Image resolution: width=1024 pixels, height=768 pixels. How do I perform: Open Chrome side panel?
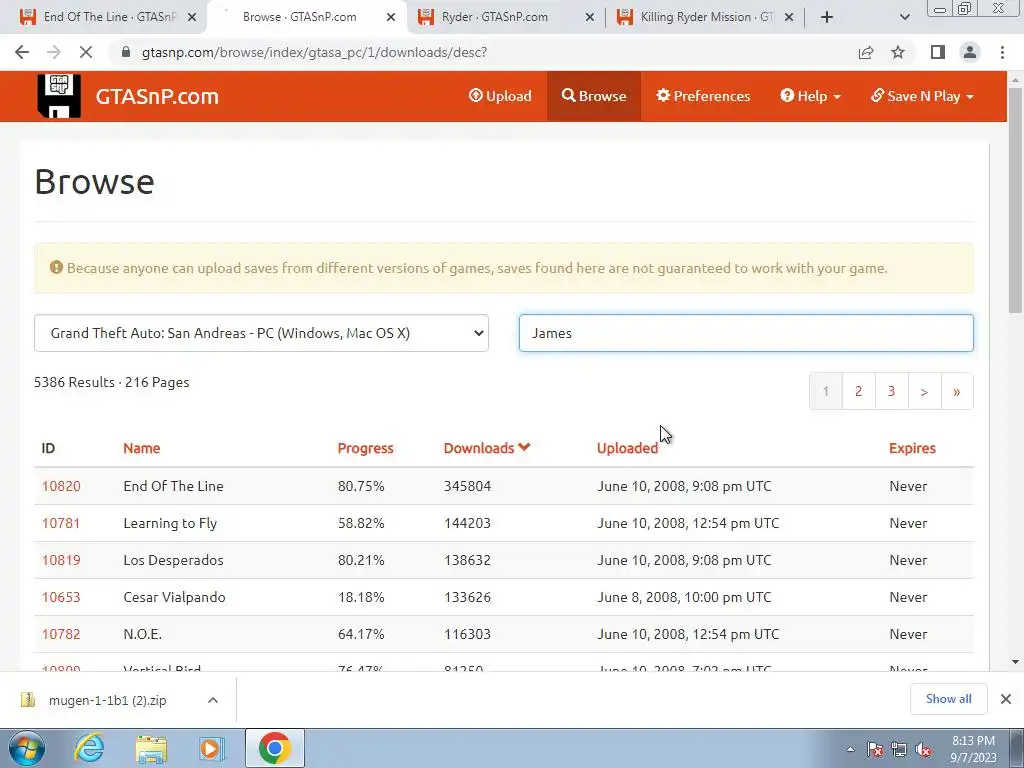tap(938, 52)
